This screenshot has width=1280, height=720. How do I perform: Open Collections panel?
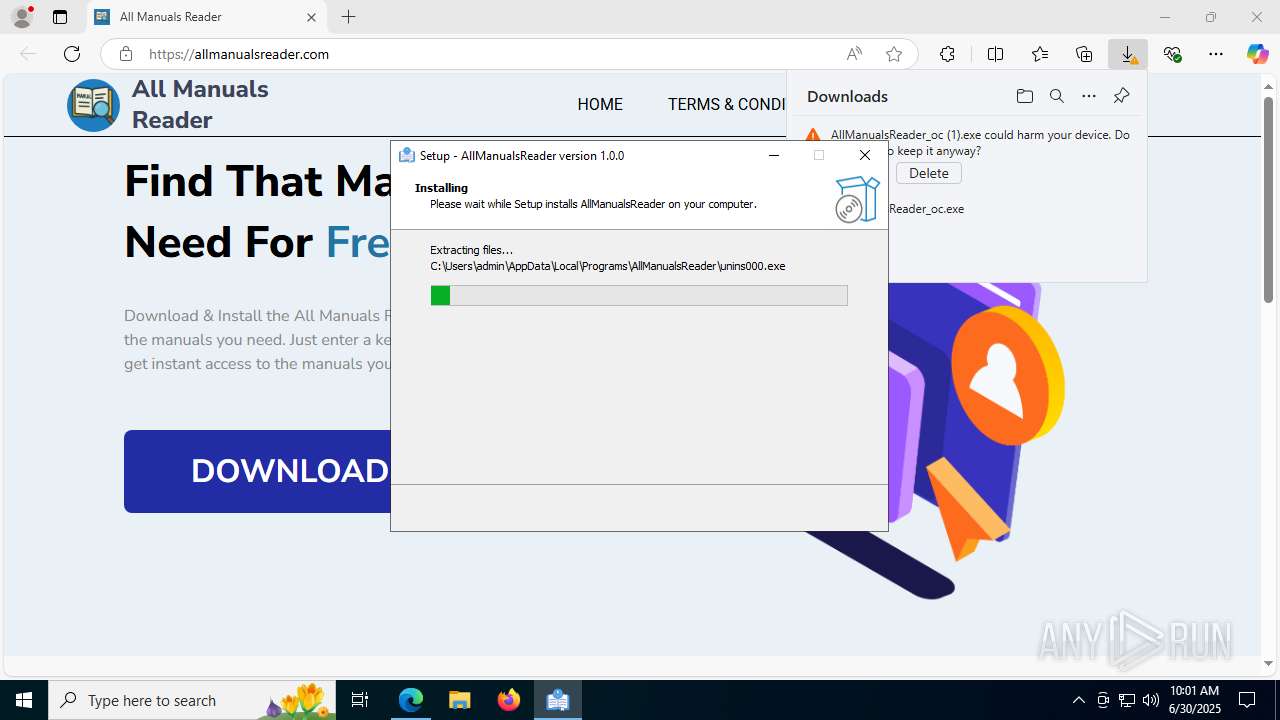pos(1084,54)
